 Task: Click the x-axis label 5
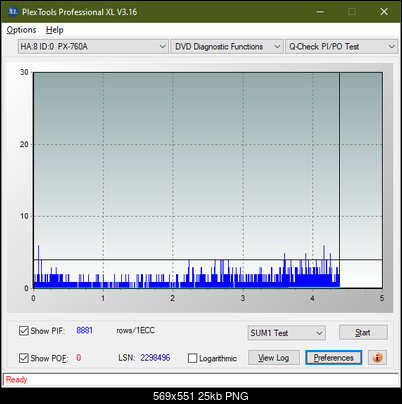click(382, 298)
